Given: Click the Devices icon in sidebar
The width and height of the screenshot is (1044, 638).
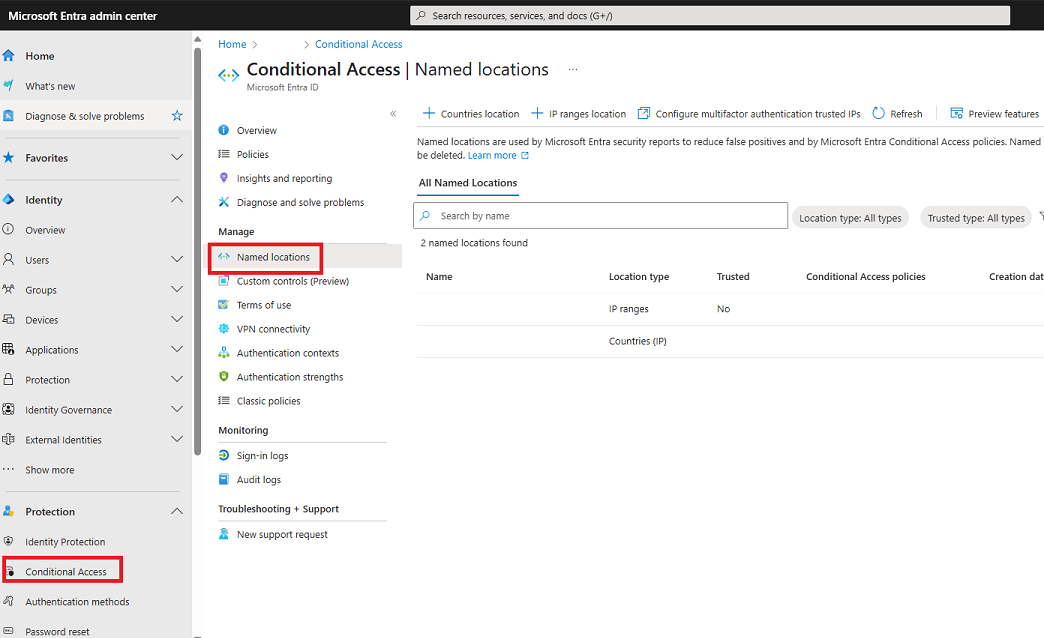Looking at the screenshot, I should (8, 320).
